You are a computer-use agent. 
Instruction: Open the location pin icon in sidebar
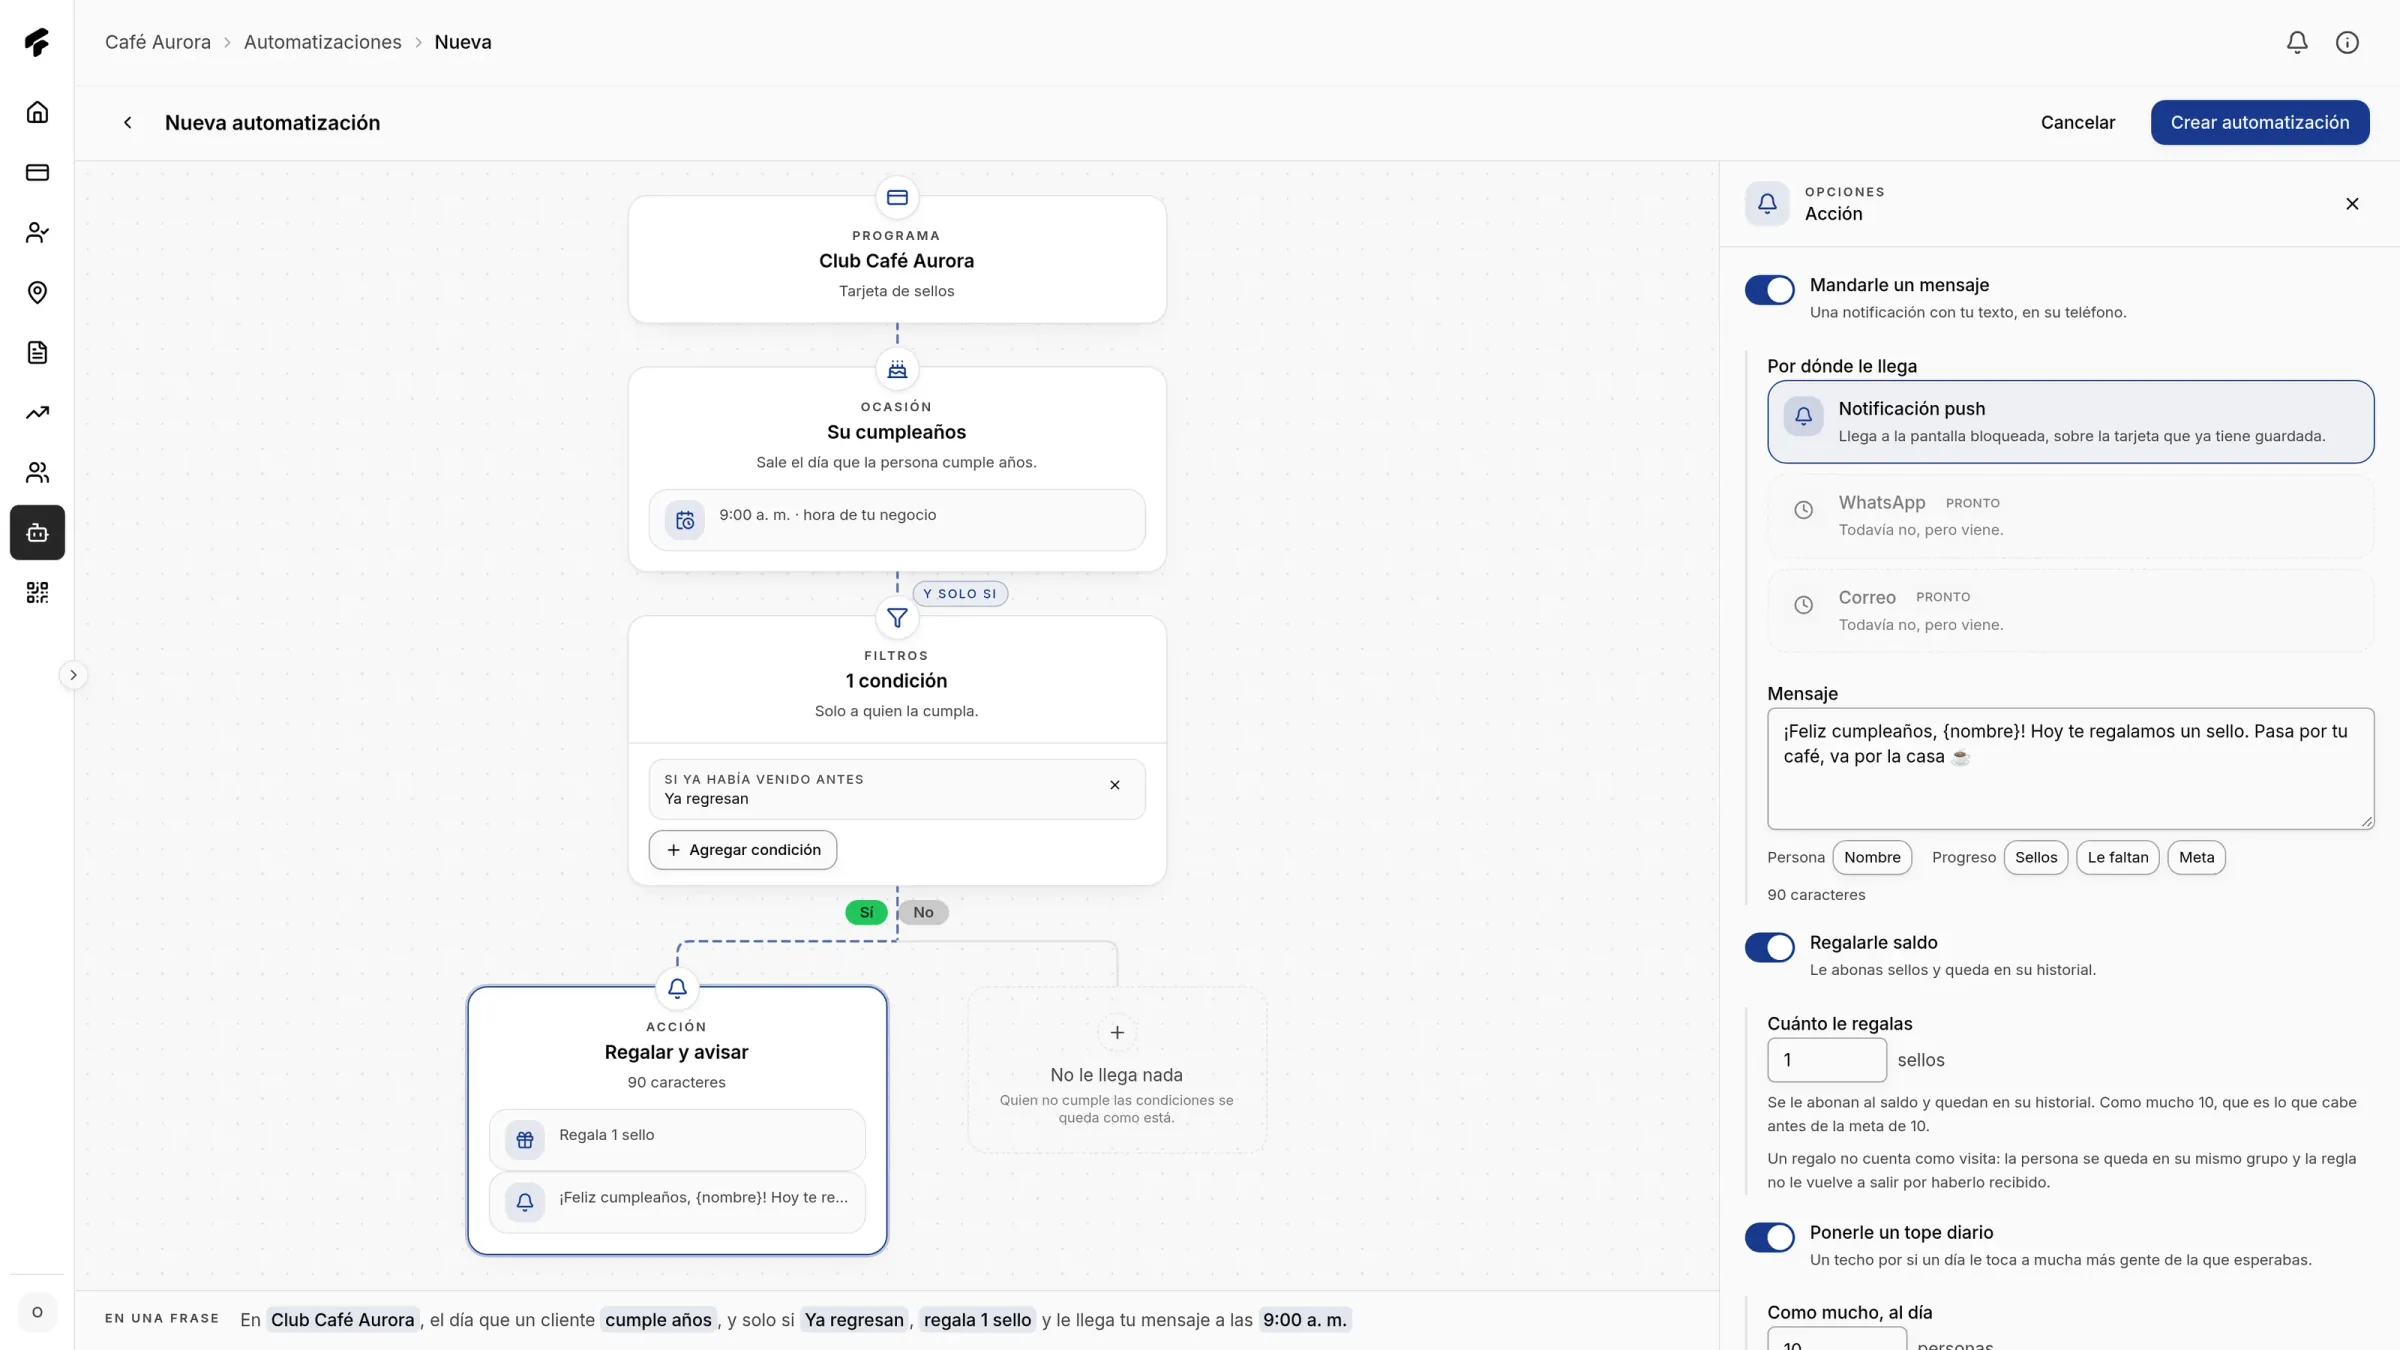(37, 292)
